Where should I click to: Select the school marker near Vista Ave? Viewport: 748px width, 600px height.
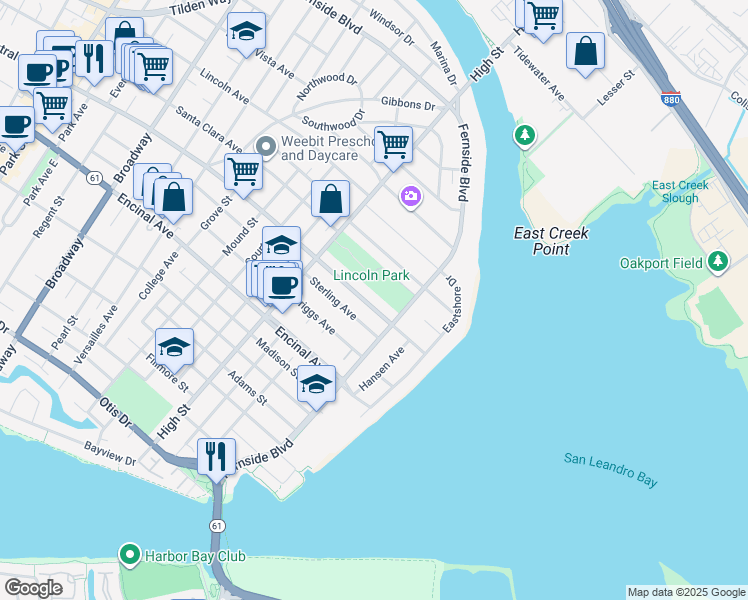[x=246, y=32]
